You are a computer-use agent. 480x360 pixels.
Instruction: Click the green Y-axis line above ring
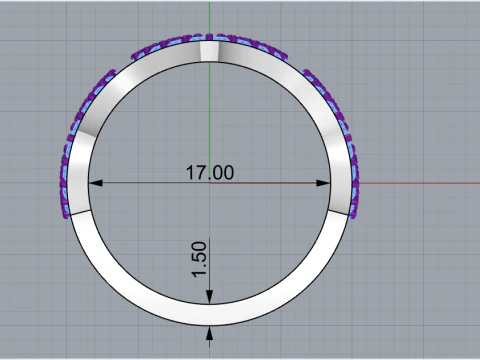point(209,17)
